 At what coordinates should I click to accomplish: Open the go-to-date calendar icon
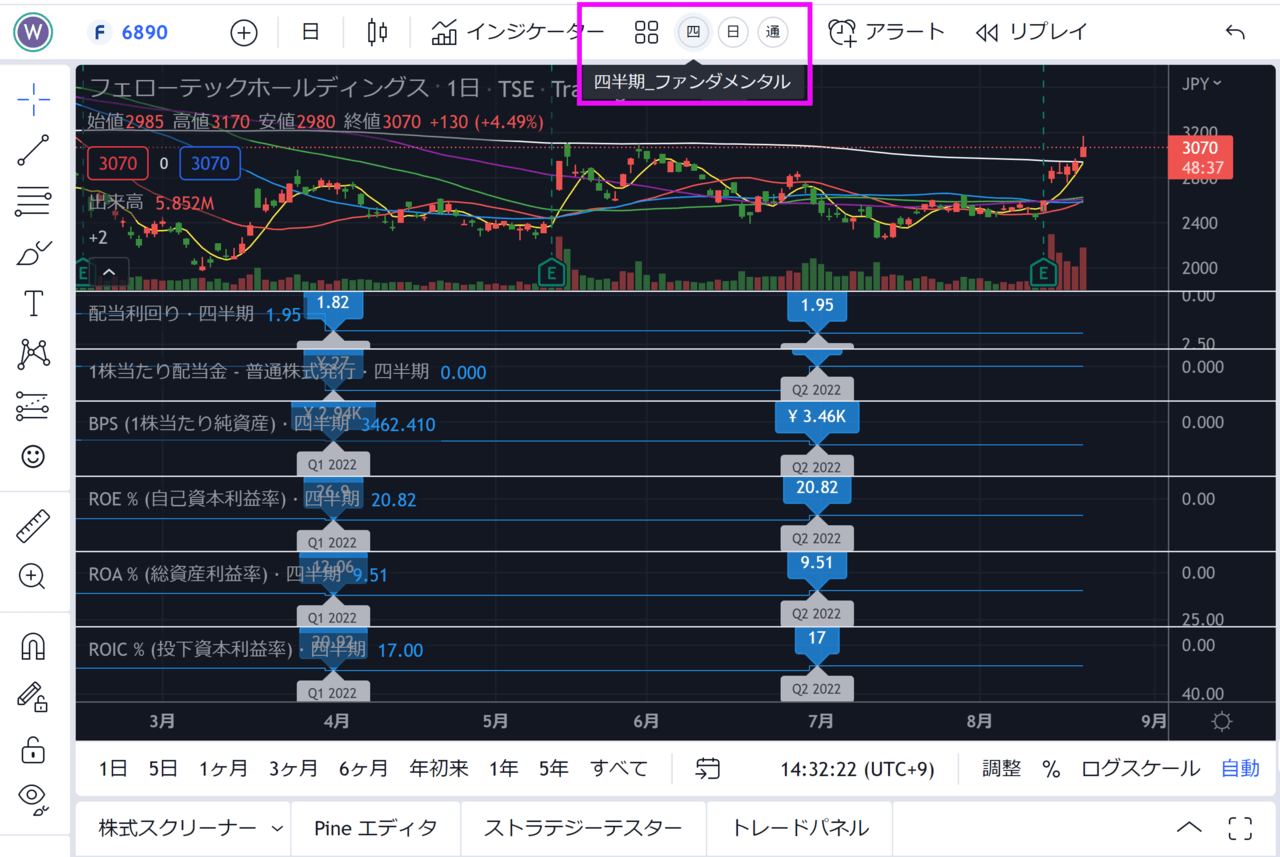pyautogui.click(x=708, y=769)
